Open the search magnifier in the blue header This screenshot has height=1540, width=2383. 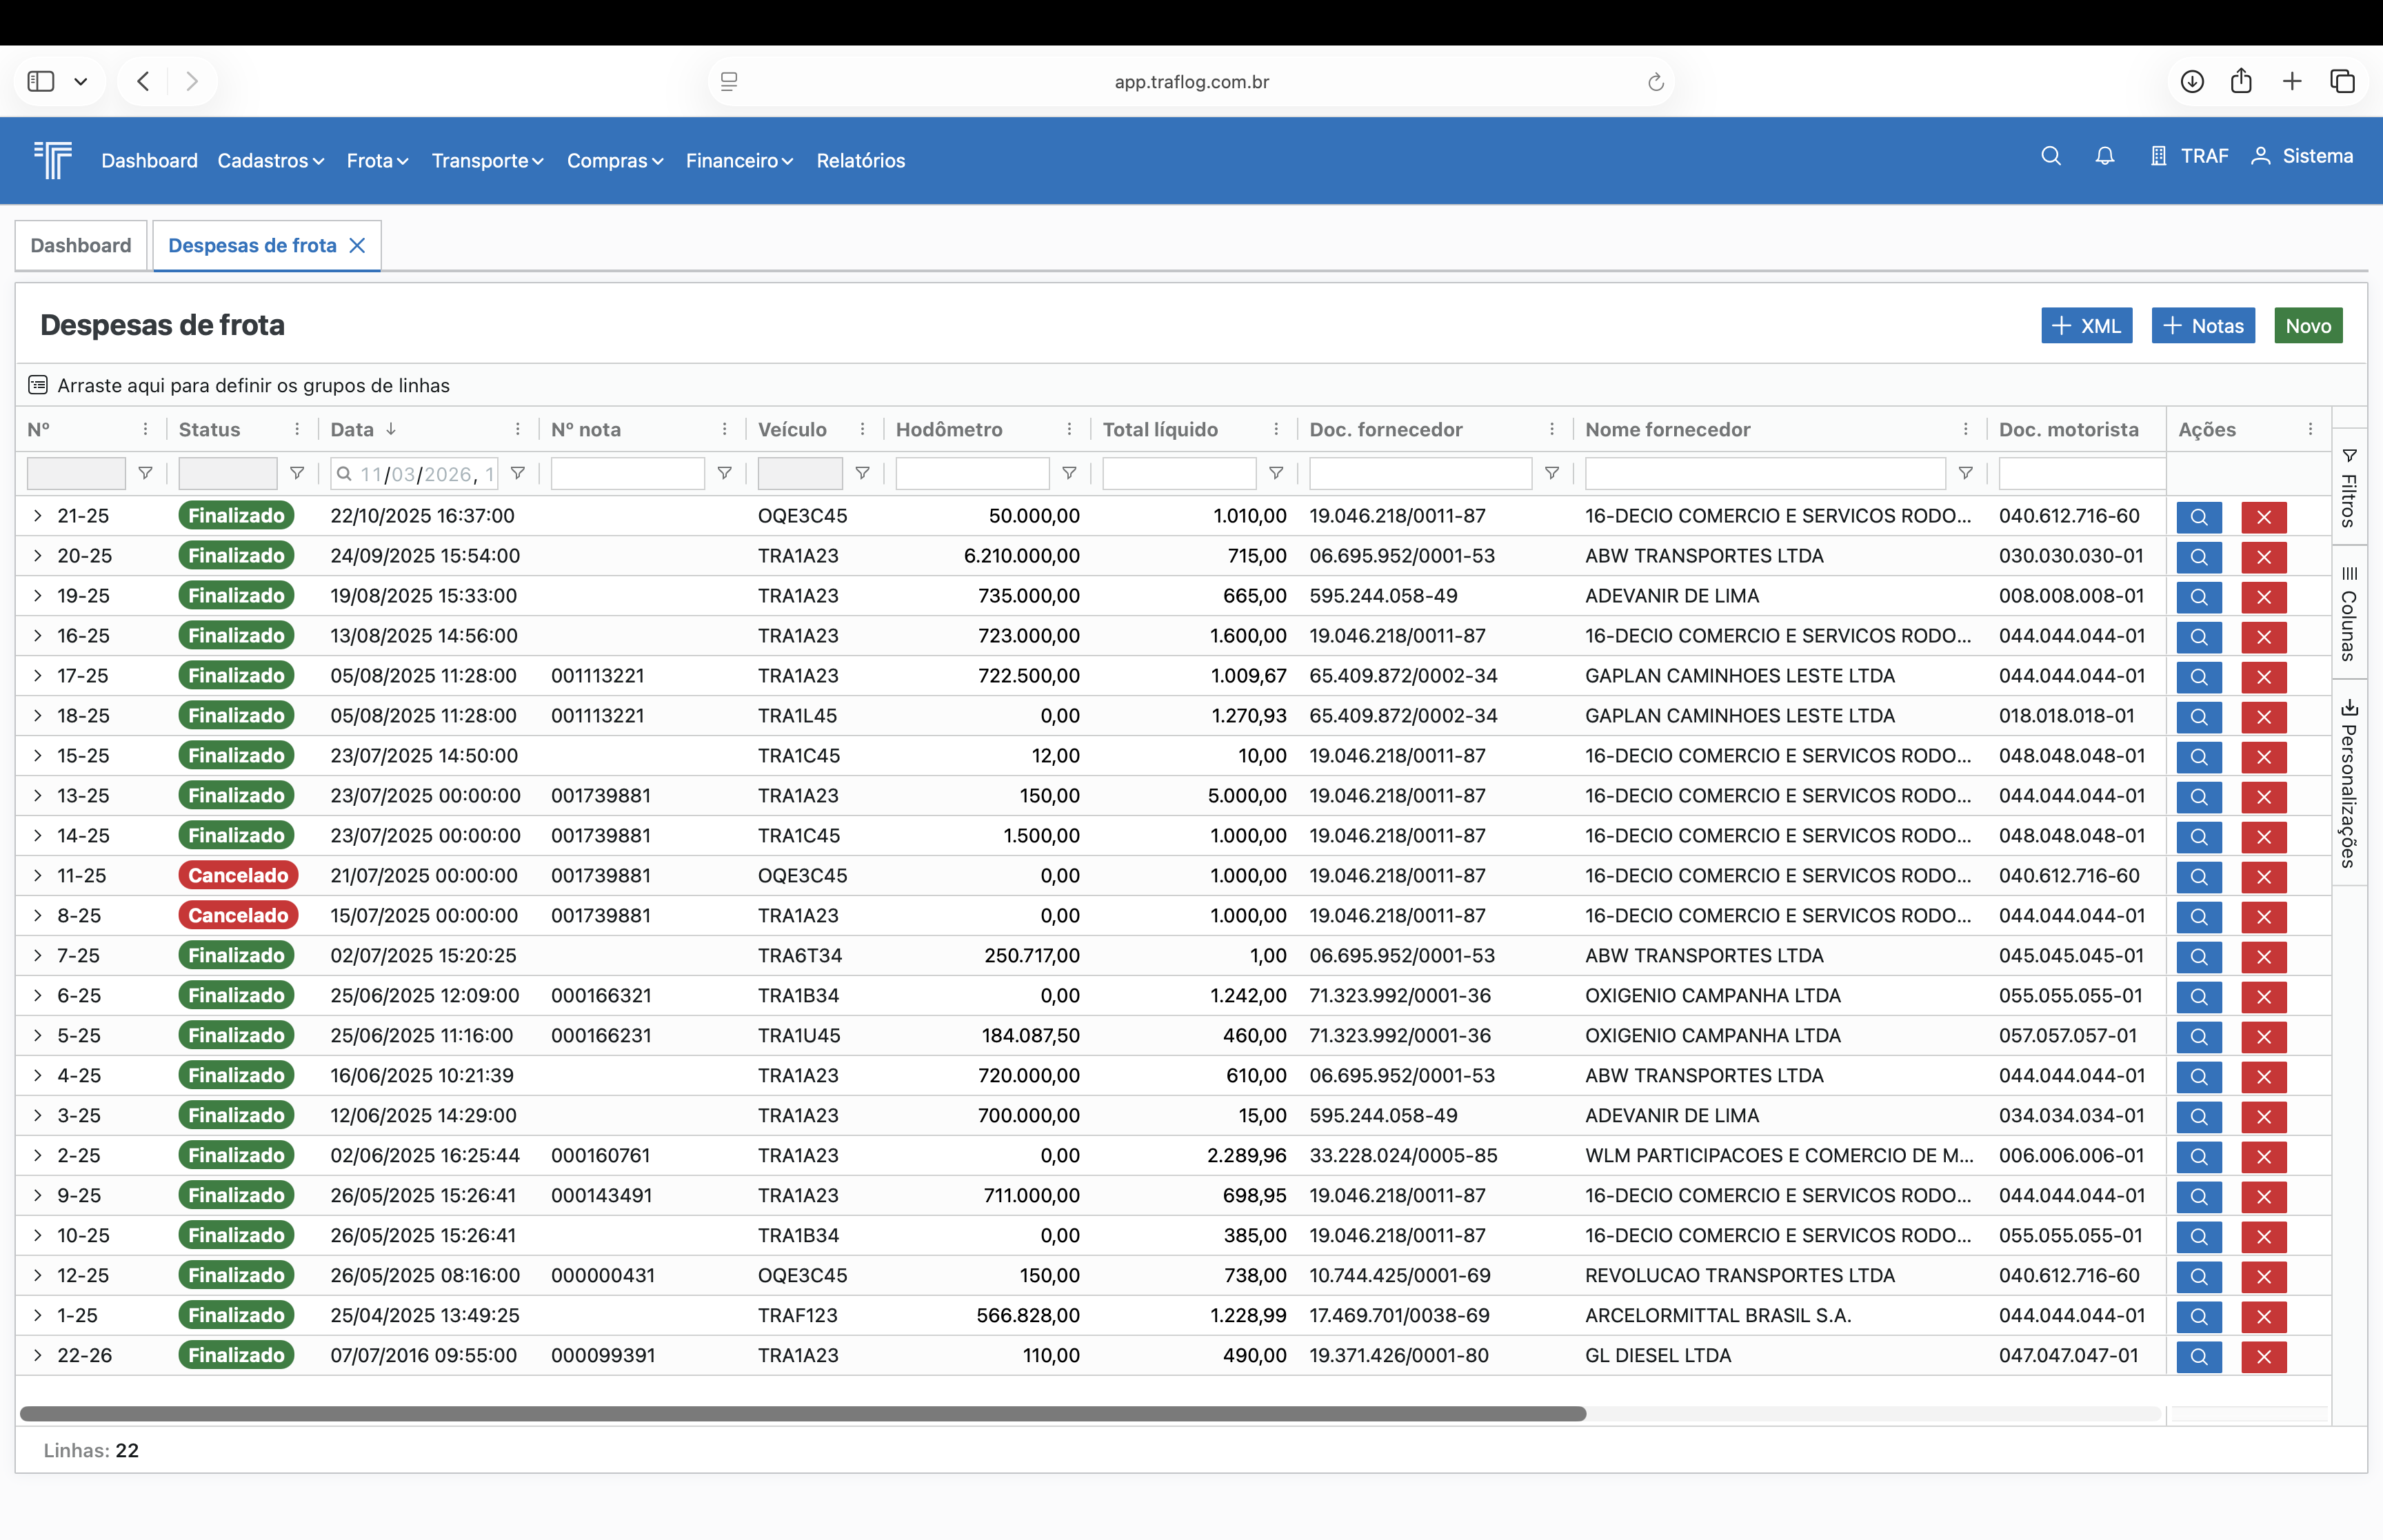[x=2050, y=156]
